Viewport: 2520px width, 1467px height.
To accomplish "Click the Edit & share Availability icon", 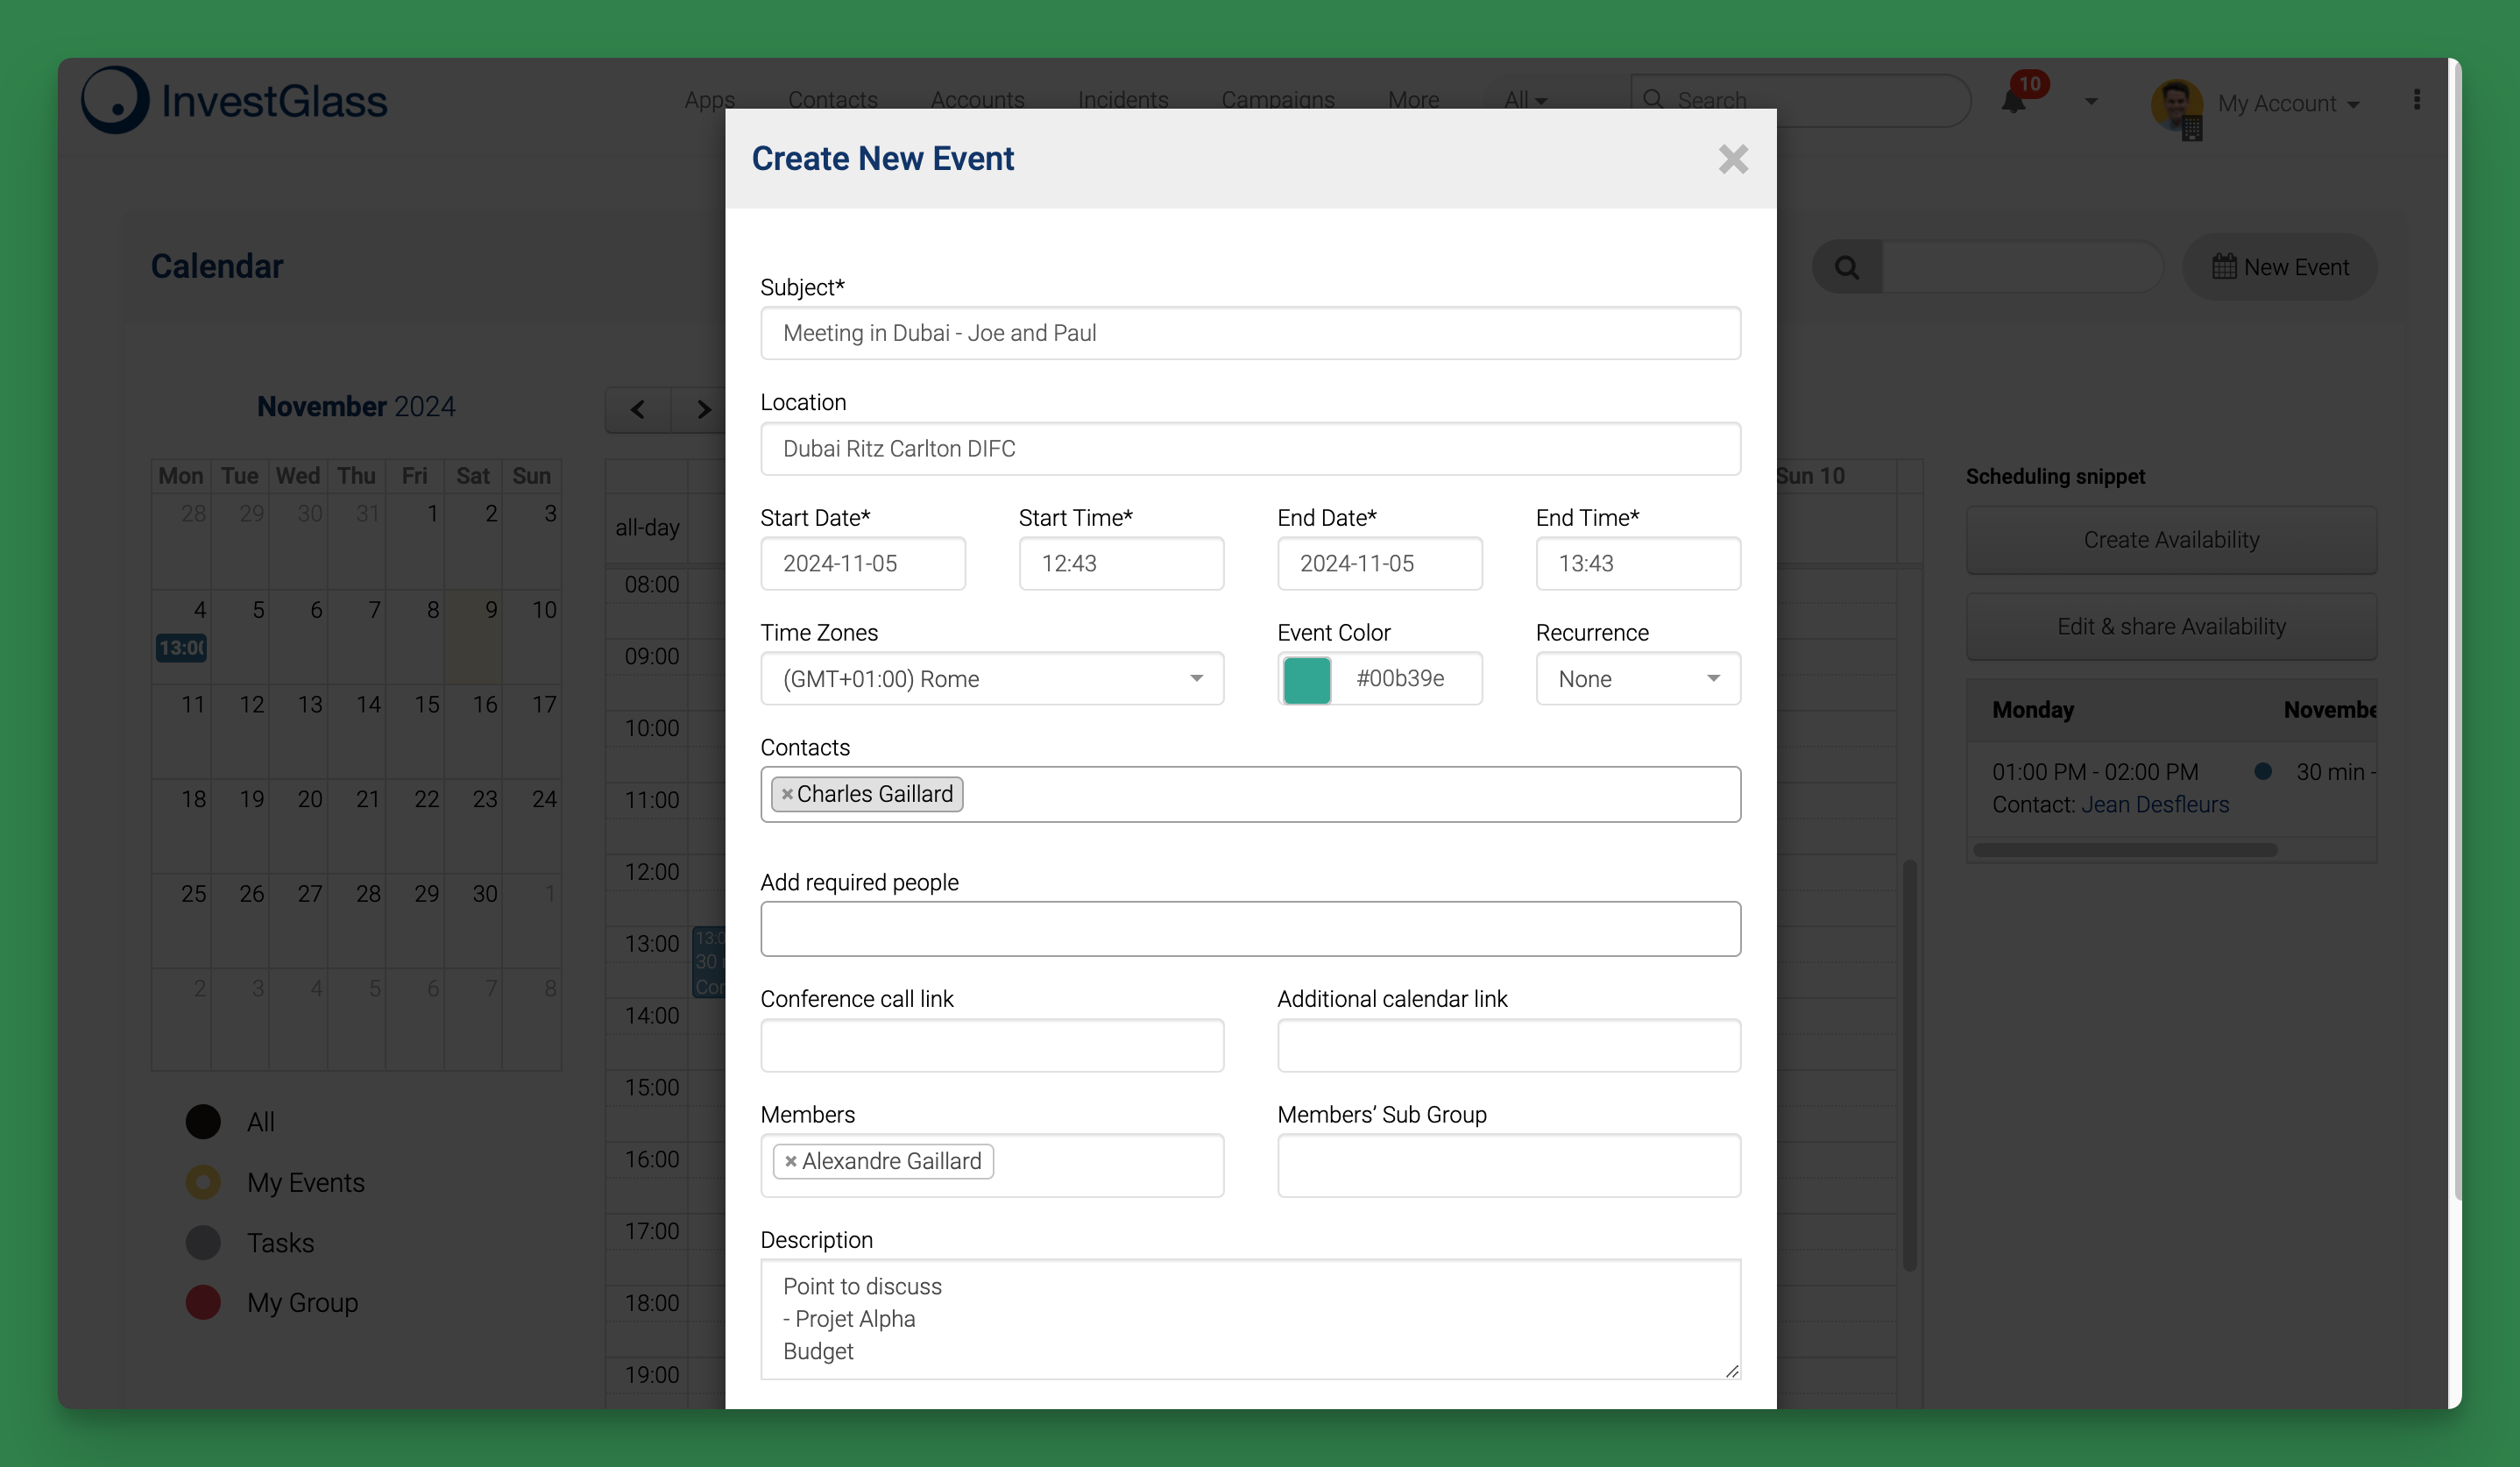I will click(x=2171, y=625).
